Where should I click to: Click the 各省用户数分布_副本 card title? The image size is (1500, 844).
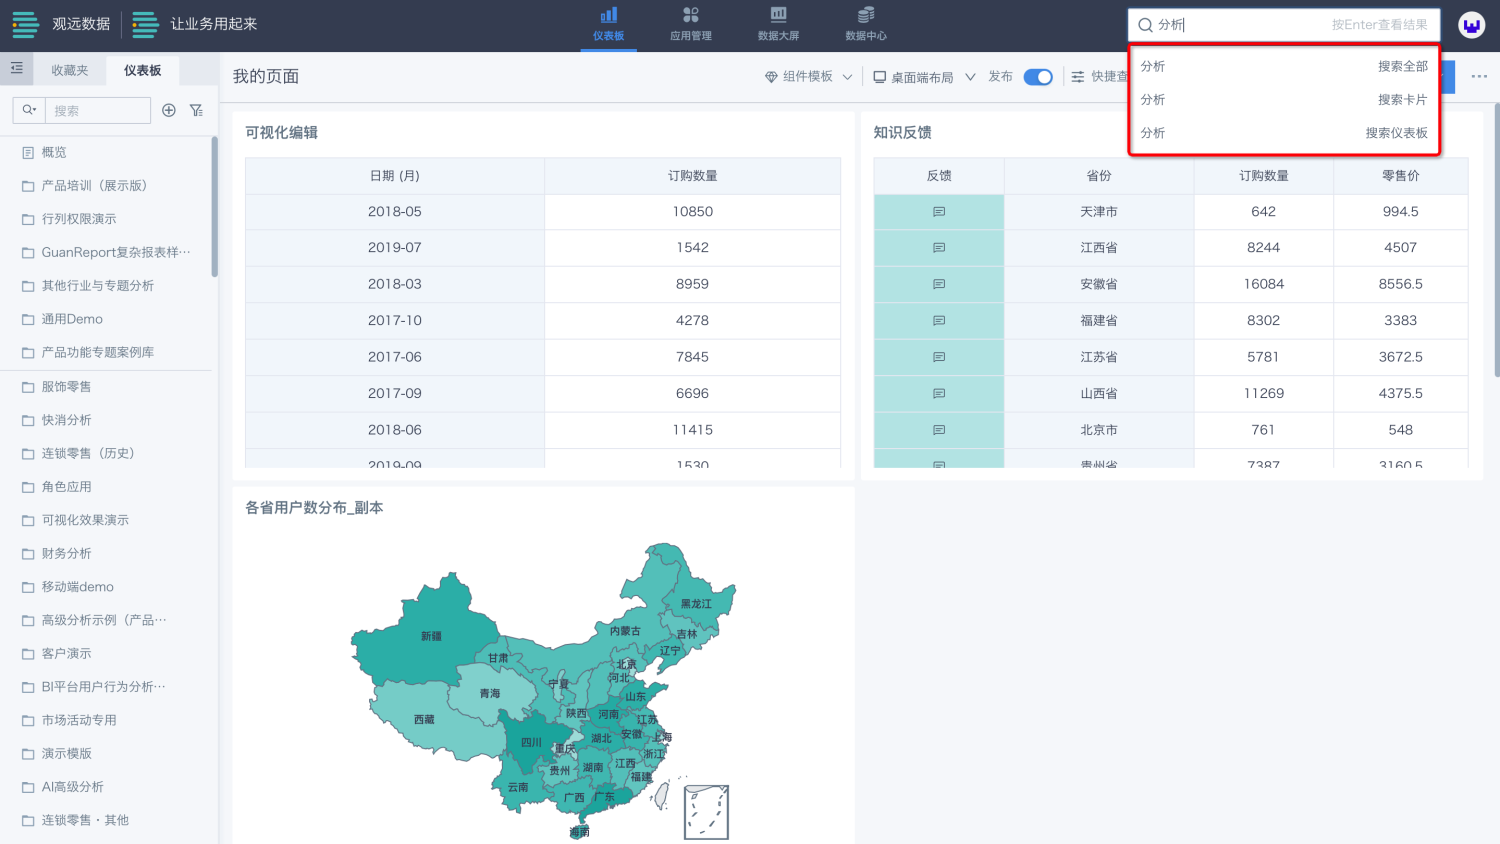click(314, 508)
